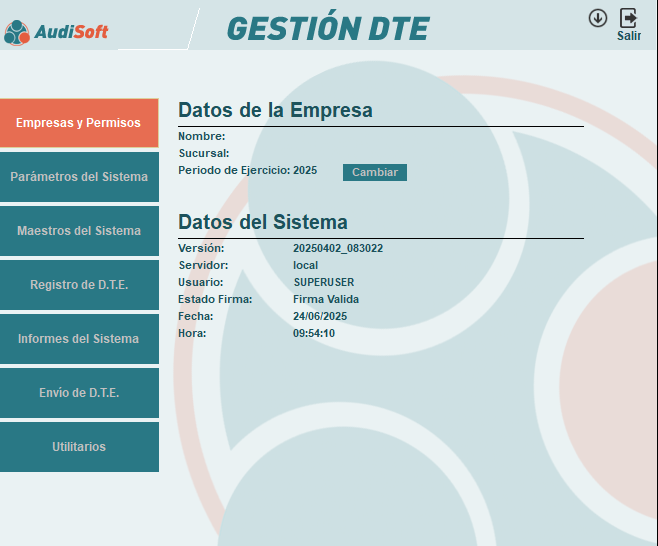Click the time value 09:54:10
This screenshot has height=546, width=658.
(314, 333)
